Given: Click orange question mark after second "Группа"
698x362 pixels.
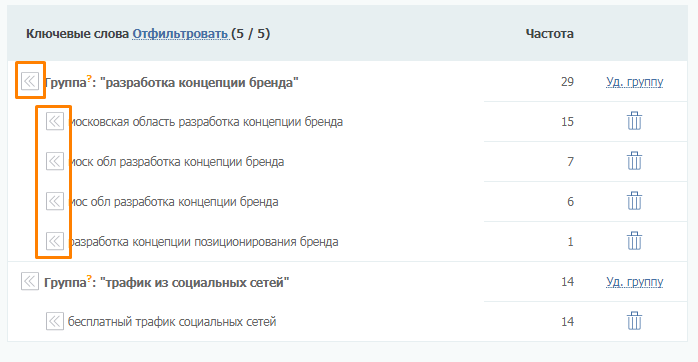Looking at the screenshot, I should click(89, 279).
